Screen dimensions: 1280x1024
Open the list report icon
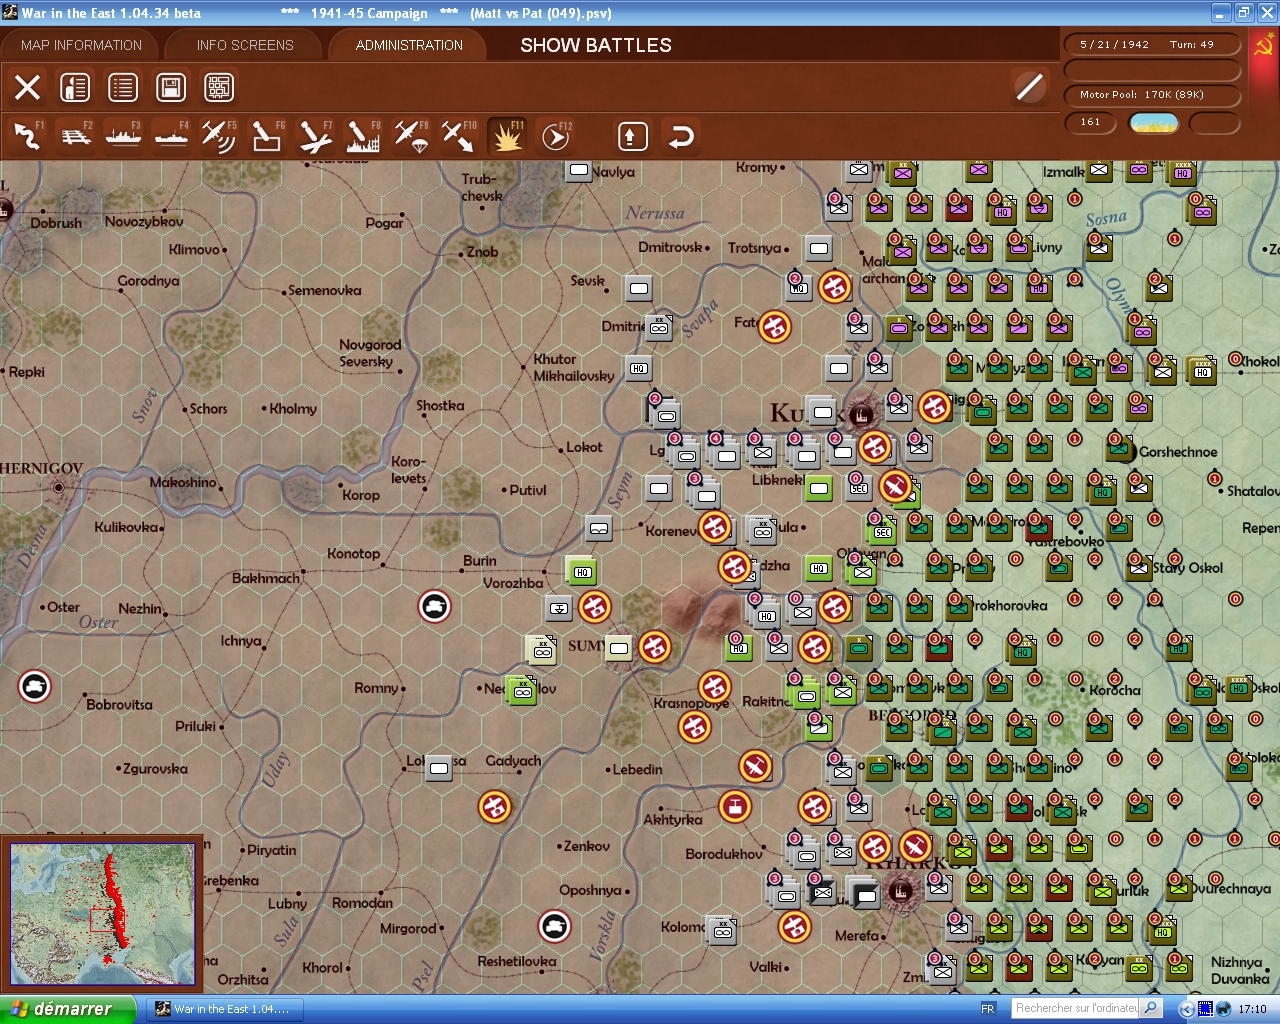pos(123,88)
